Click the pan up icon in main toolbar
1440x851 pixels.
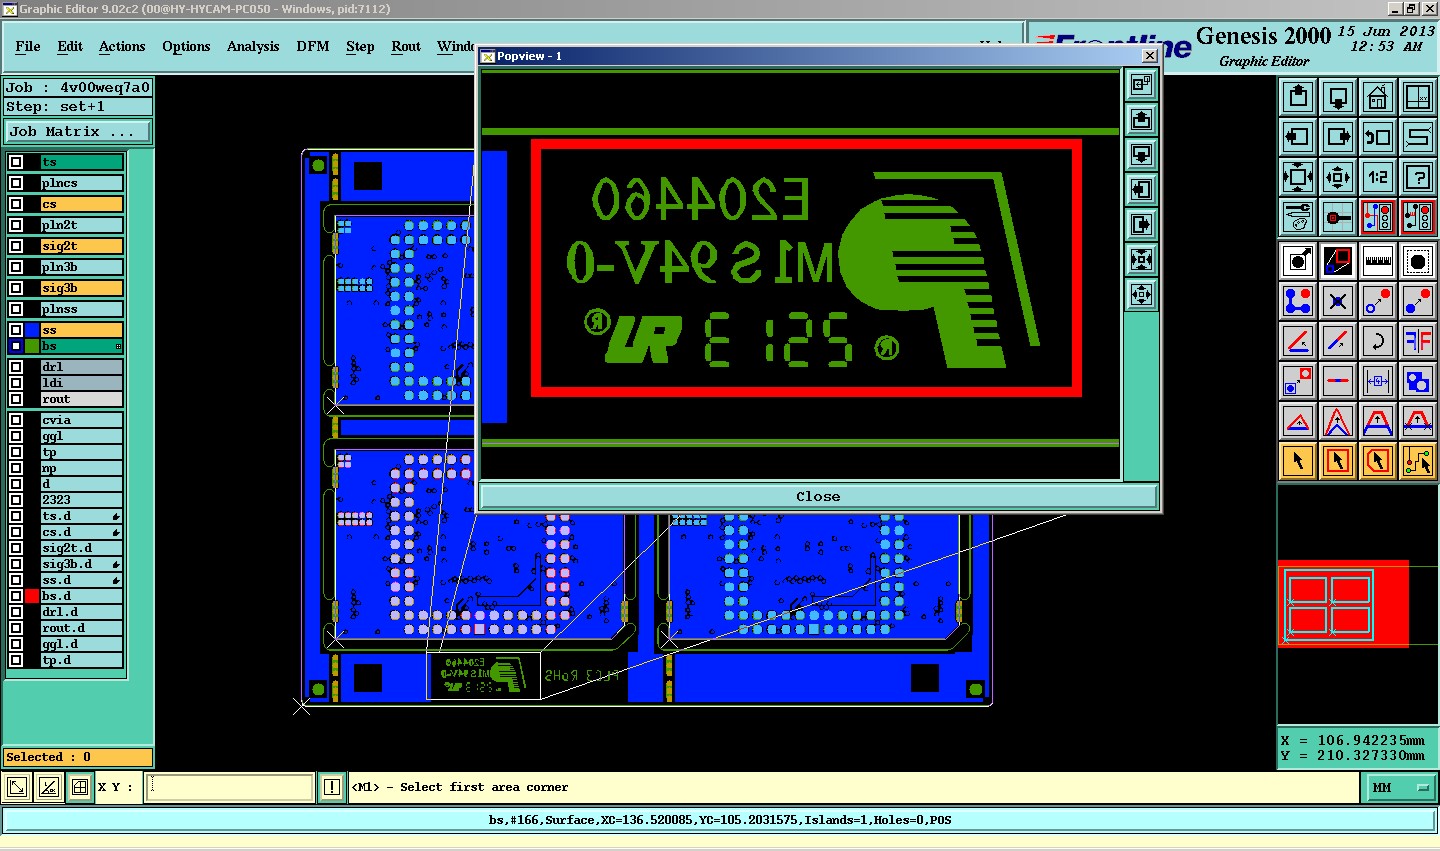(1298, 97)
